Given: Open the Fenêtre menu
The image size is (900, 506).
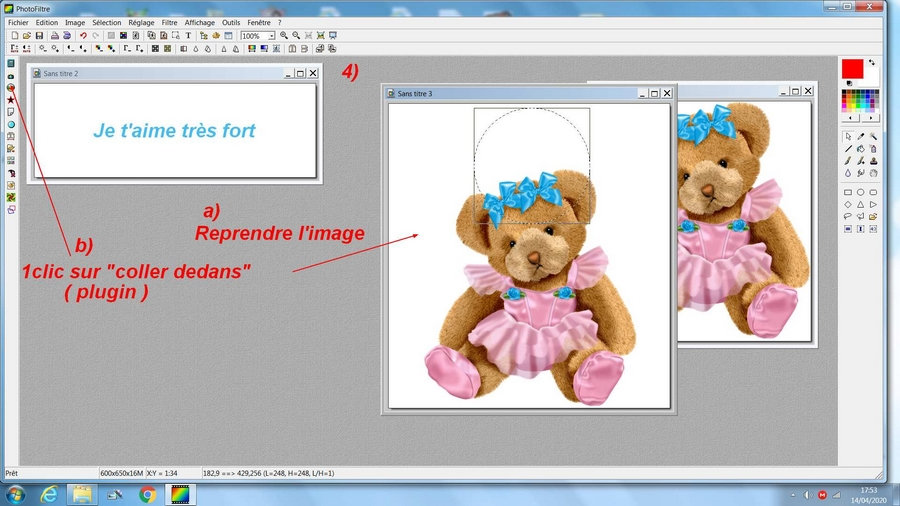Looking at the screenshot, I should coord(259,22).
